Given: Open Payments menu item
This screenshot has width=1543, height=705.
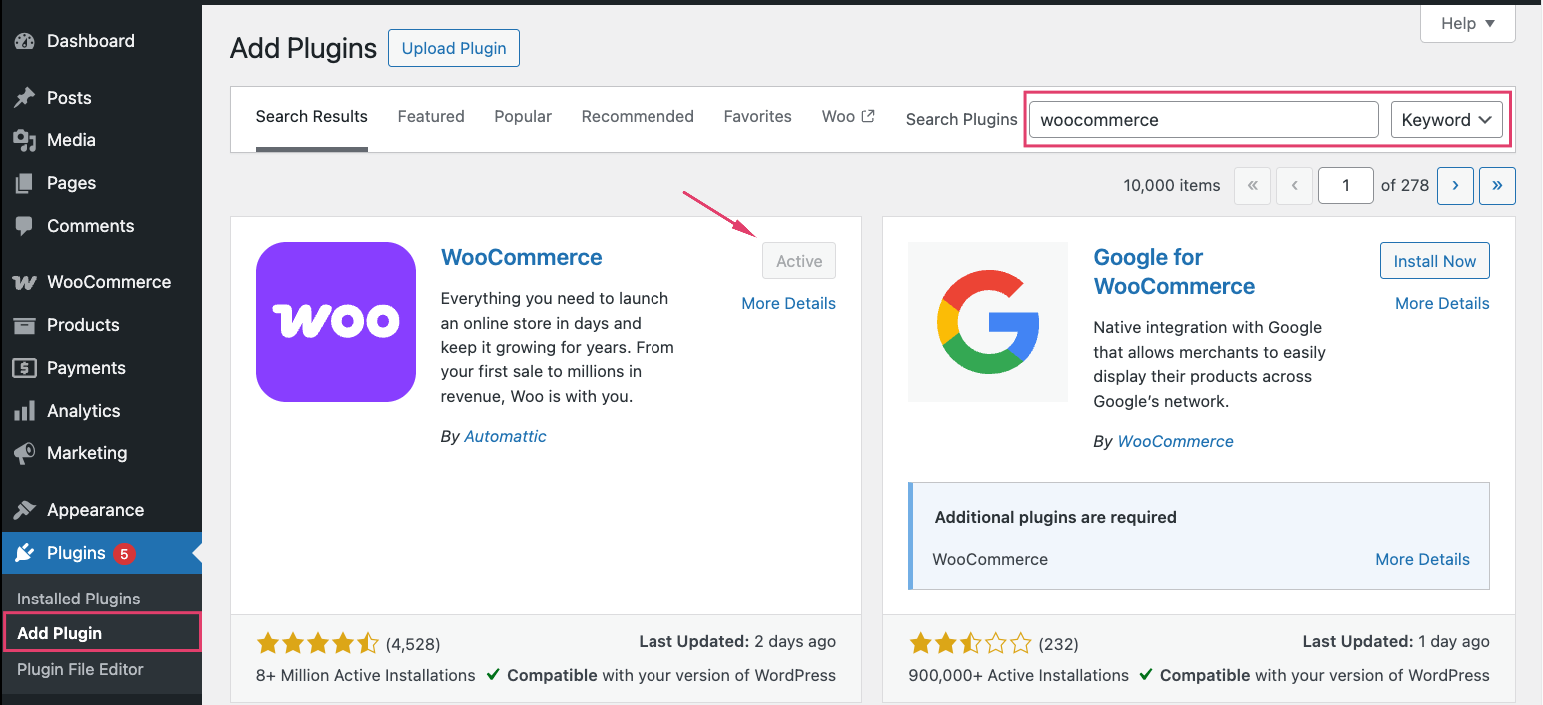Looking at the screenshot, I should tap(101, 368).
